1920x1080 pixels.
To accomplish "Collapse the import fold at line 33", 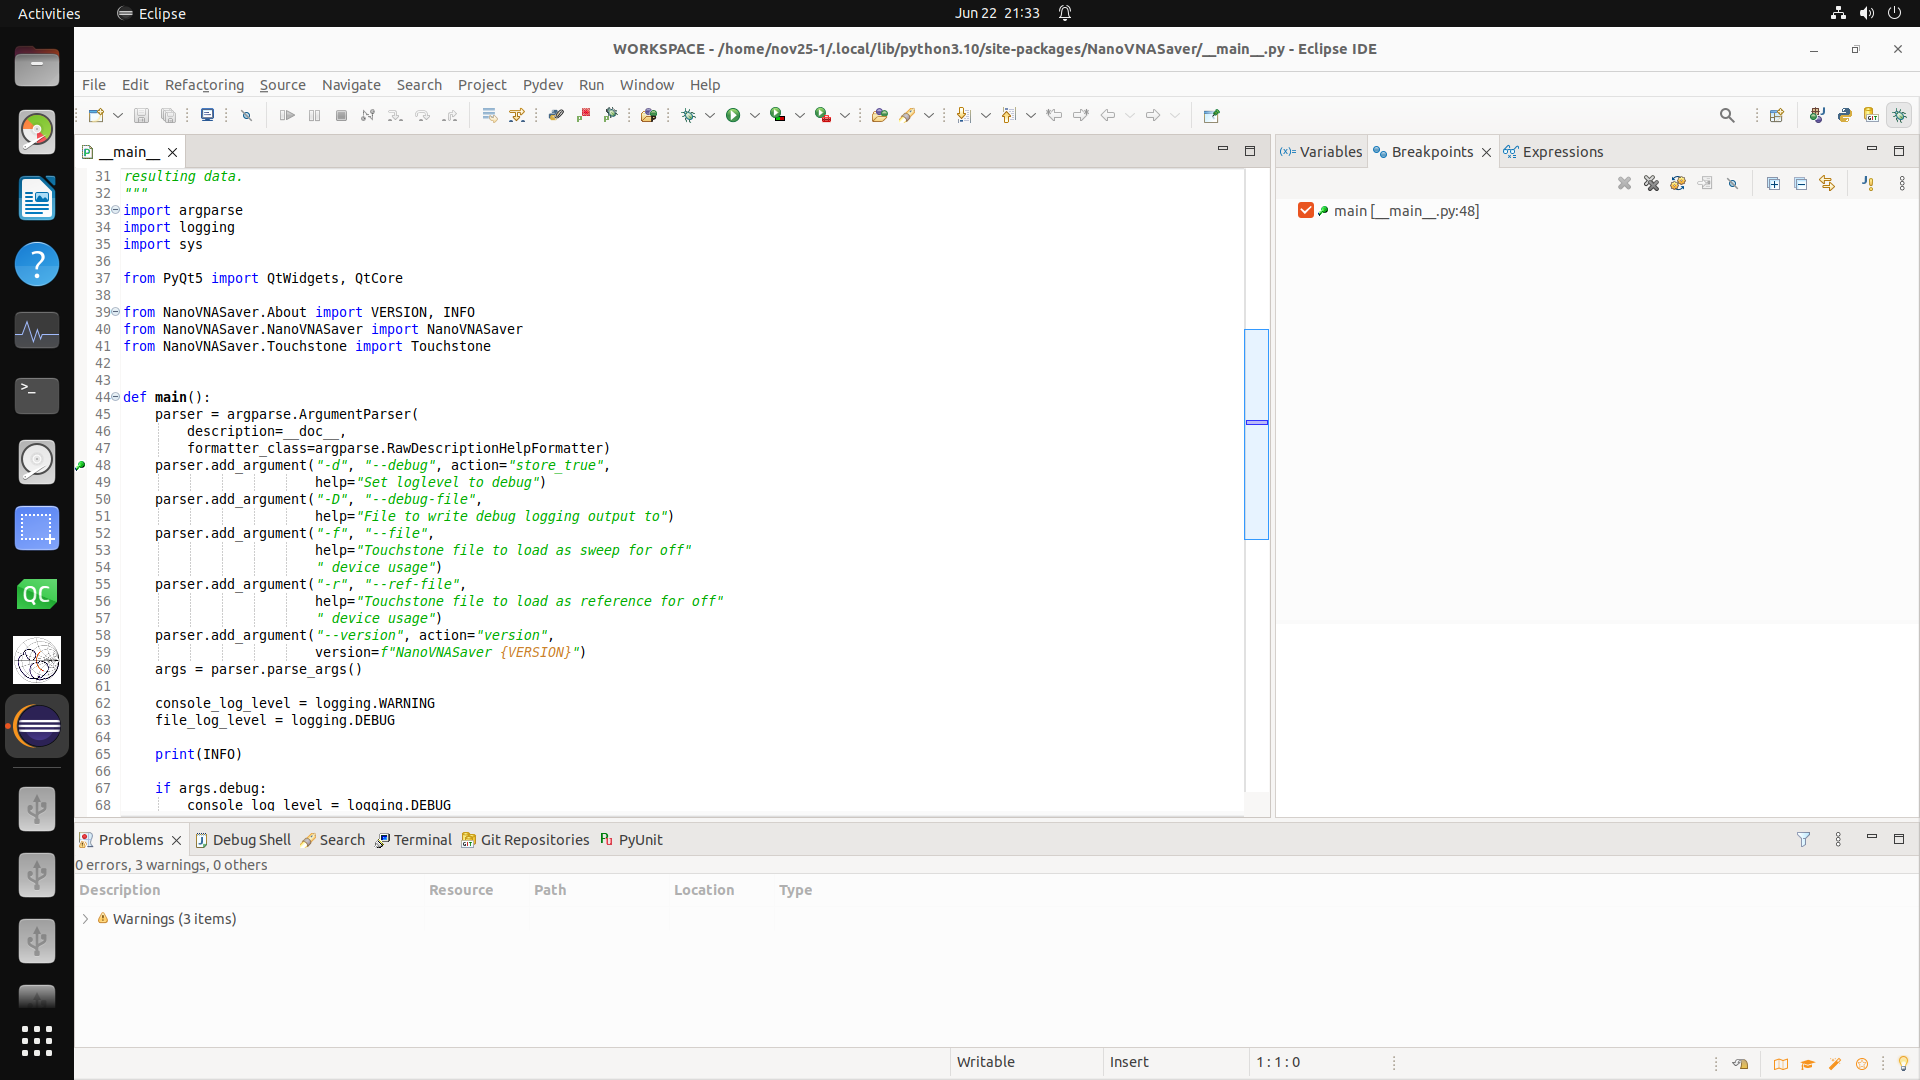I will (116, 210).
